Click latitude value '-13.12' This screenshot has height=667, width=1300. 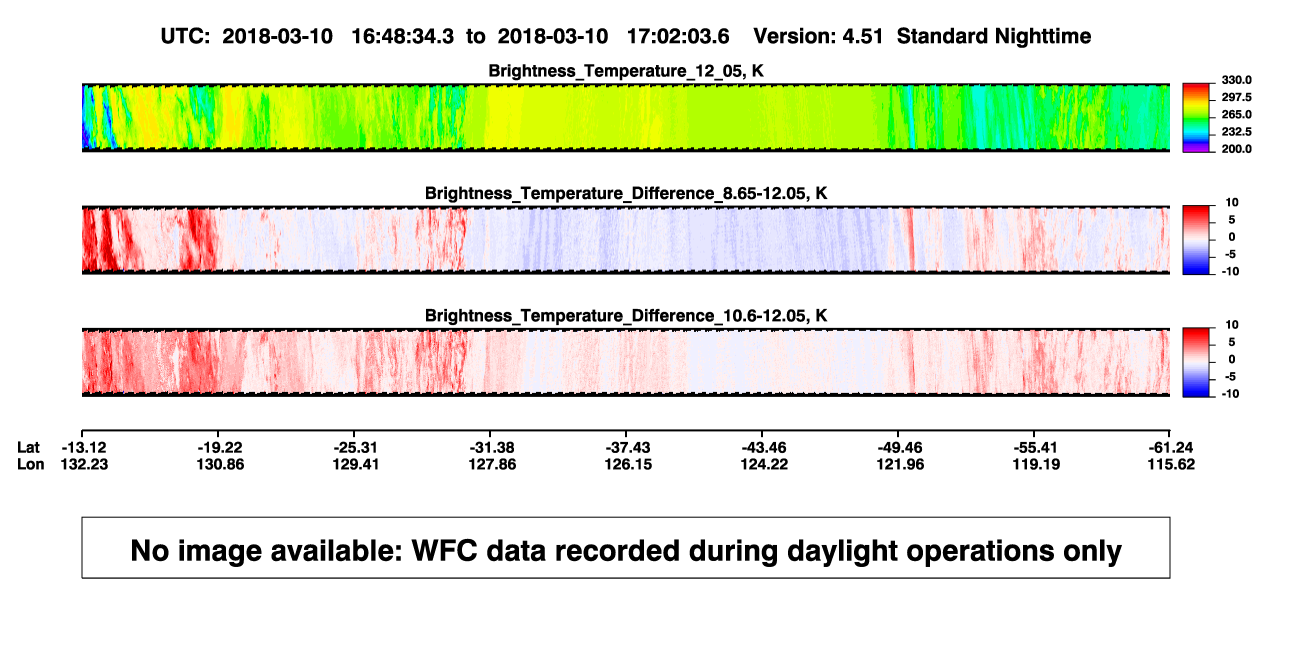coord(85,447)
